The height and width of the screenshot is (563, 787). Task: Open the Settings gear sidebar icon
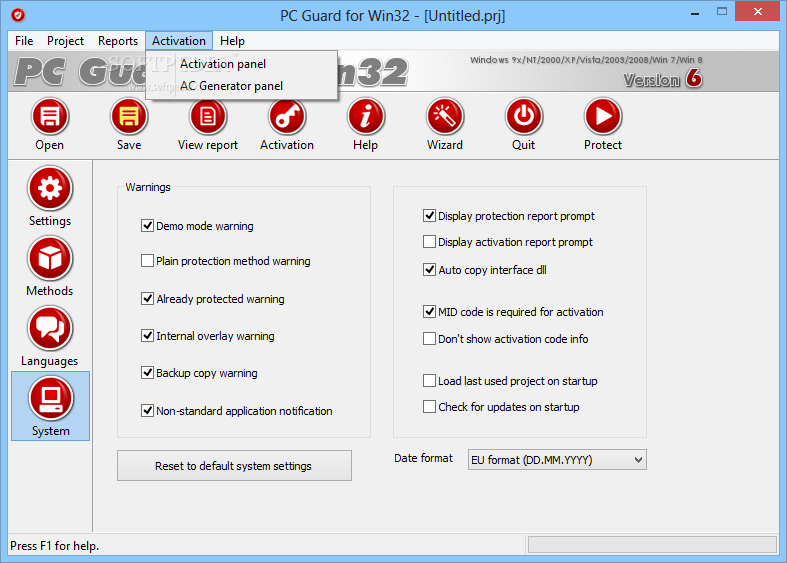pyautogui.click(x=50, y=189)
